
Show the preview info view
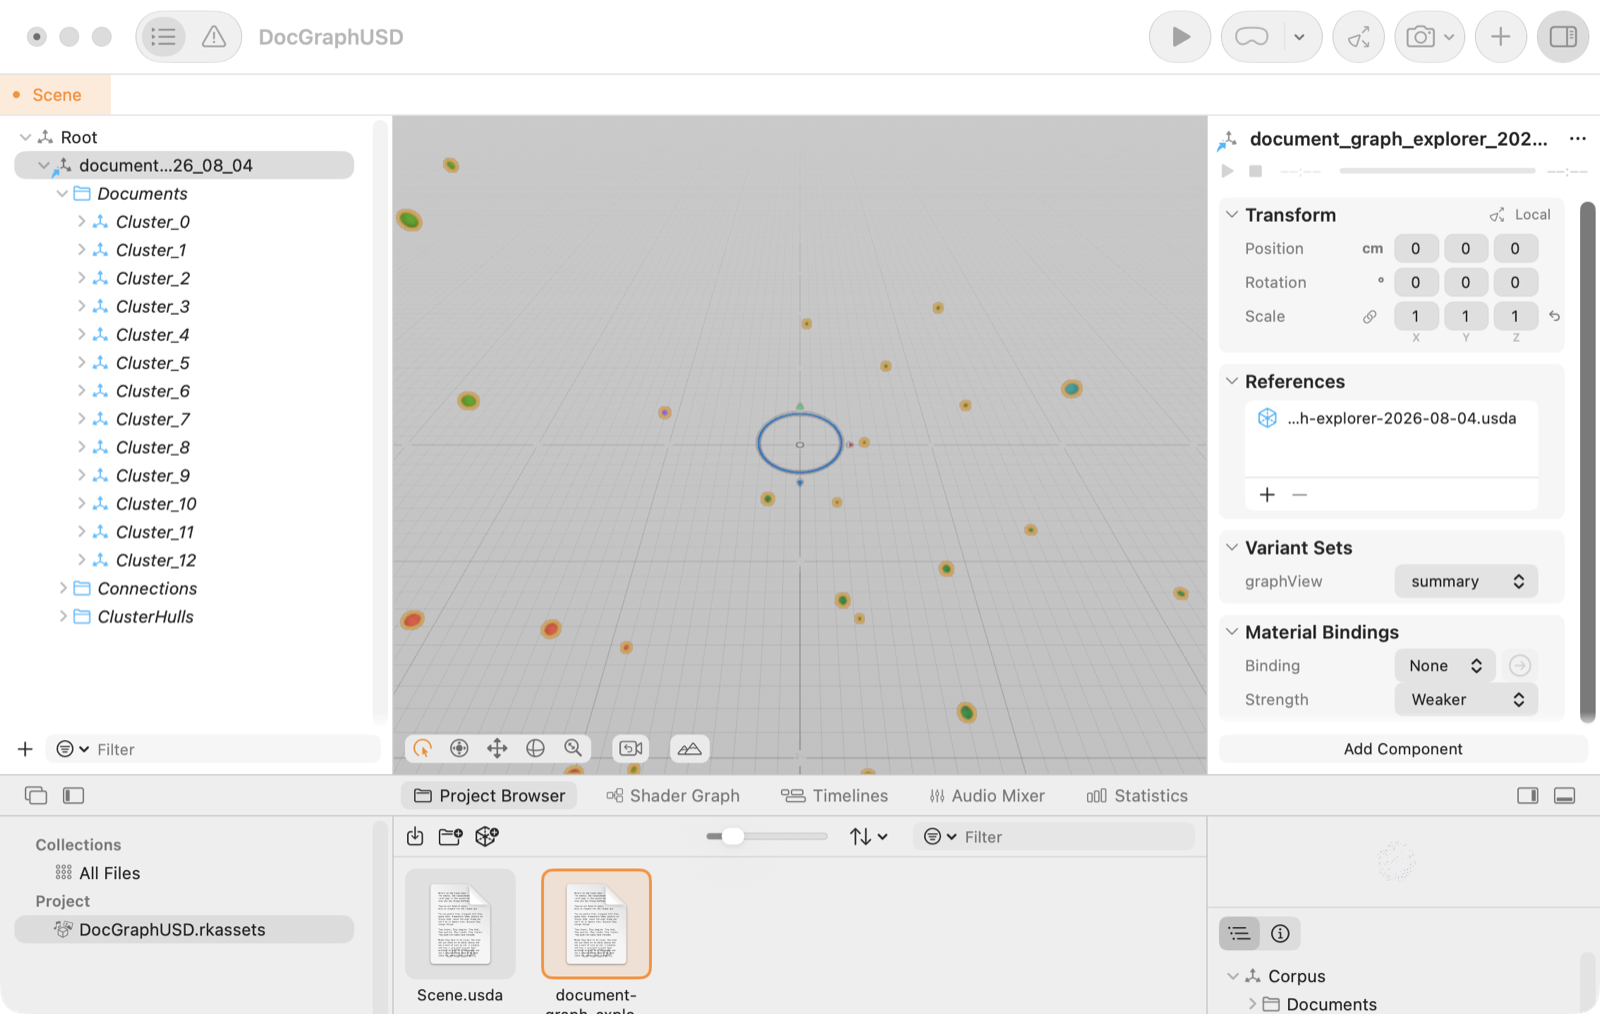point(1280,933)
